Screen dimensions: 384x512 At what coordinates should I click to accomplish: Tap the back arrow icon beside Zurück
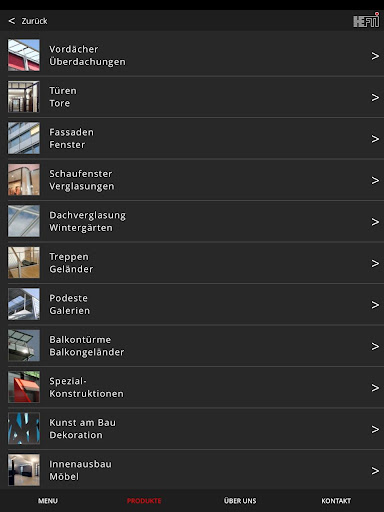click(12, 21)
